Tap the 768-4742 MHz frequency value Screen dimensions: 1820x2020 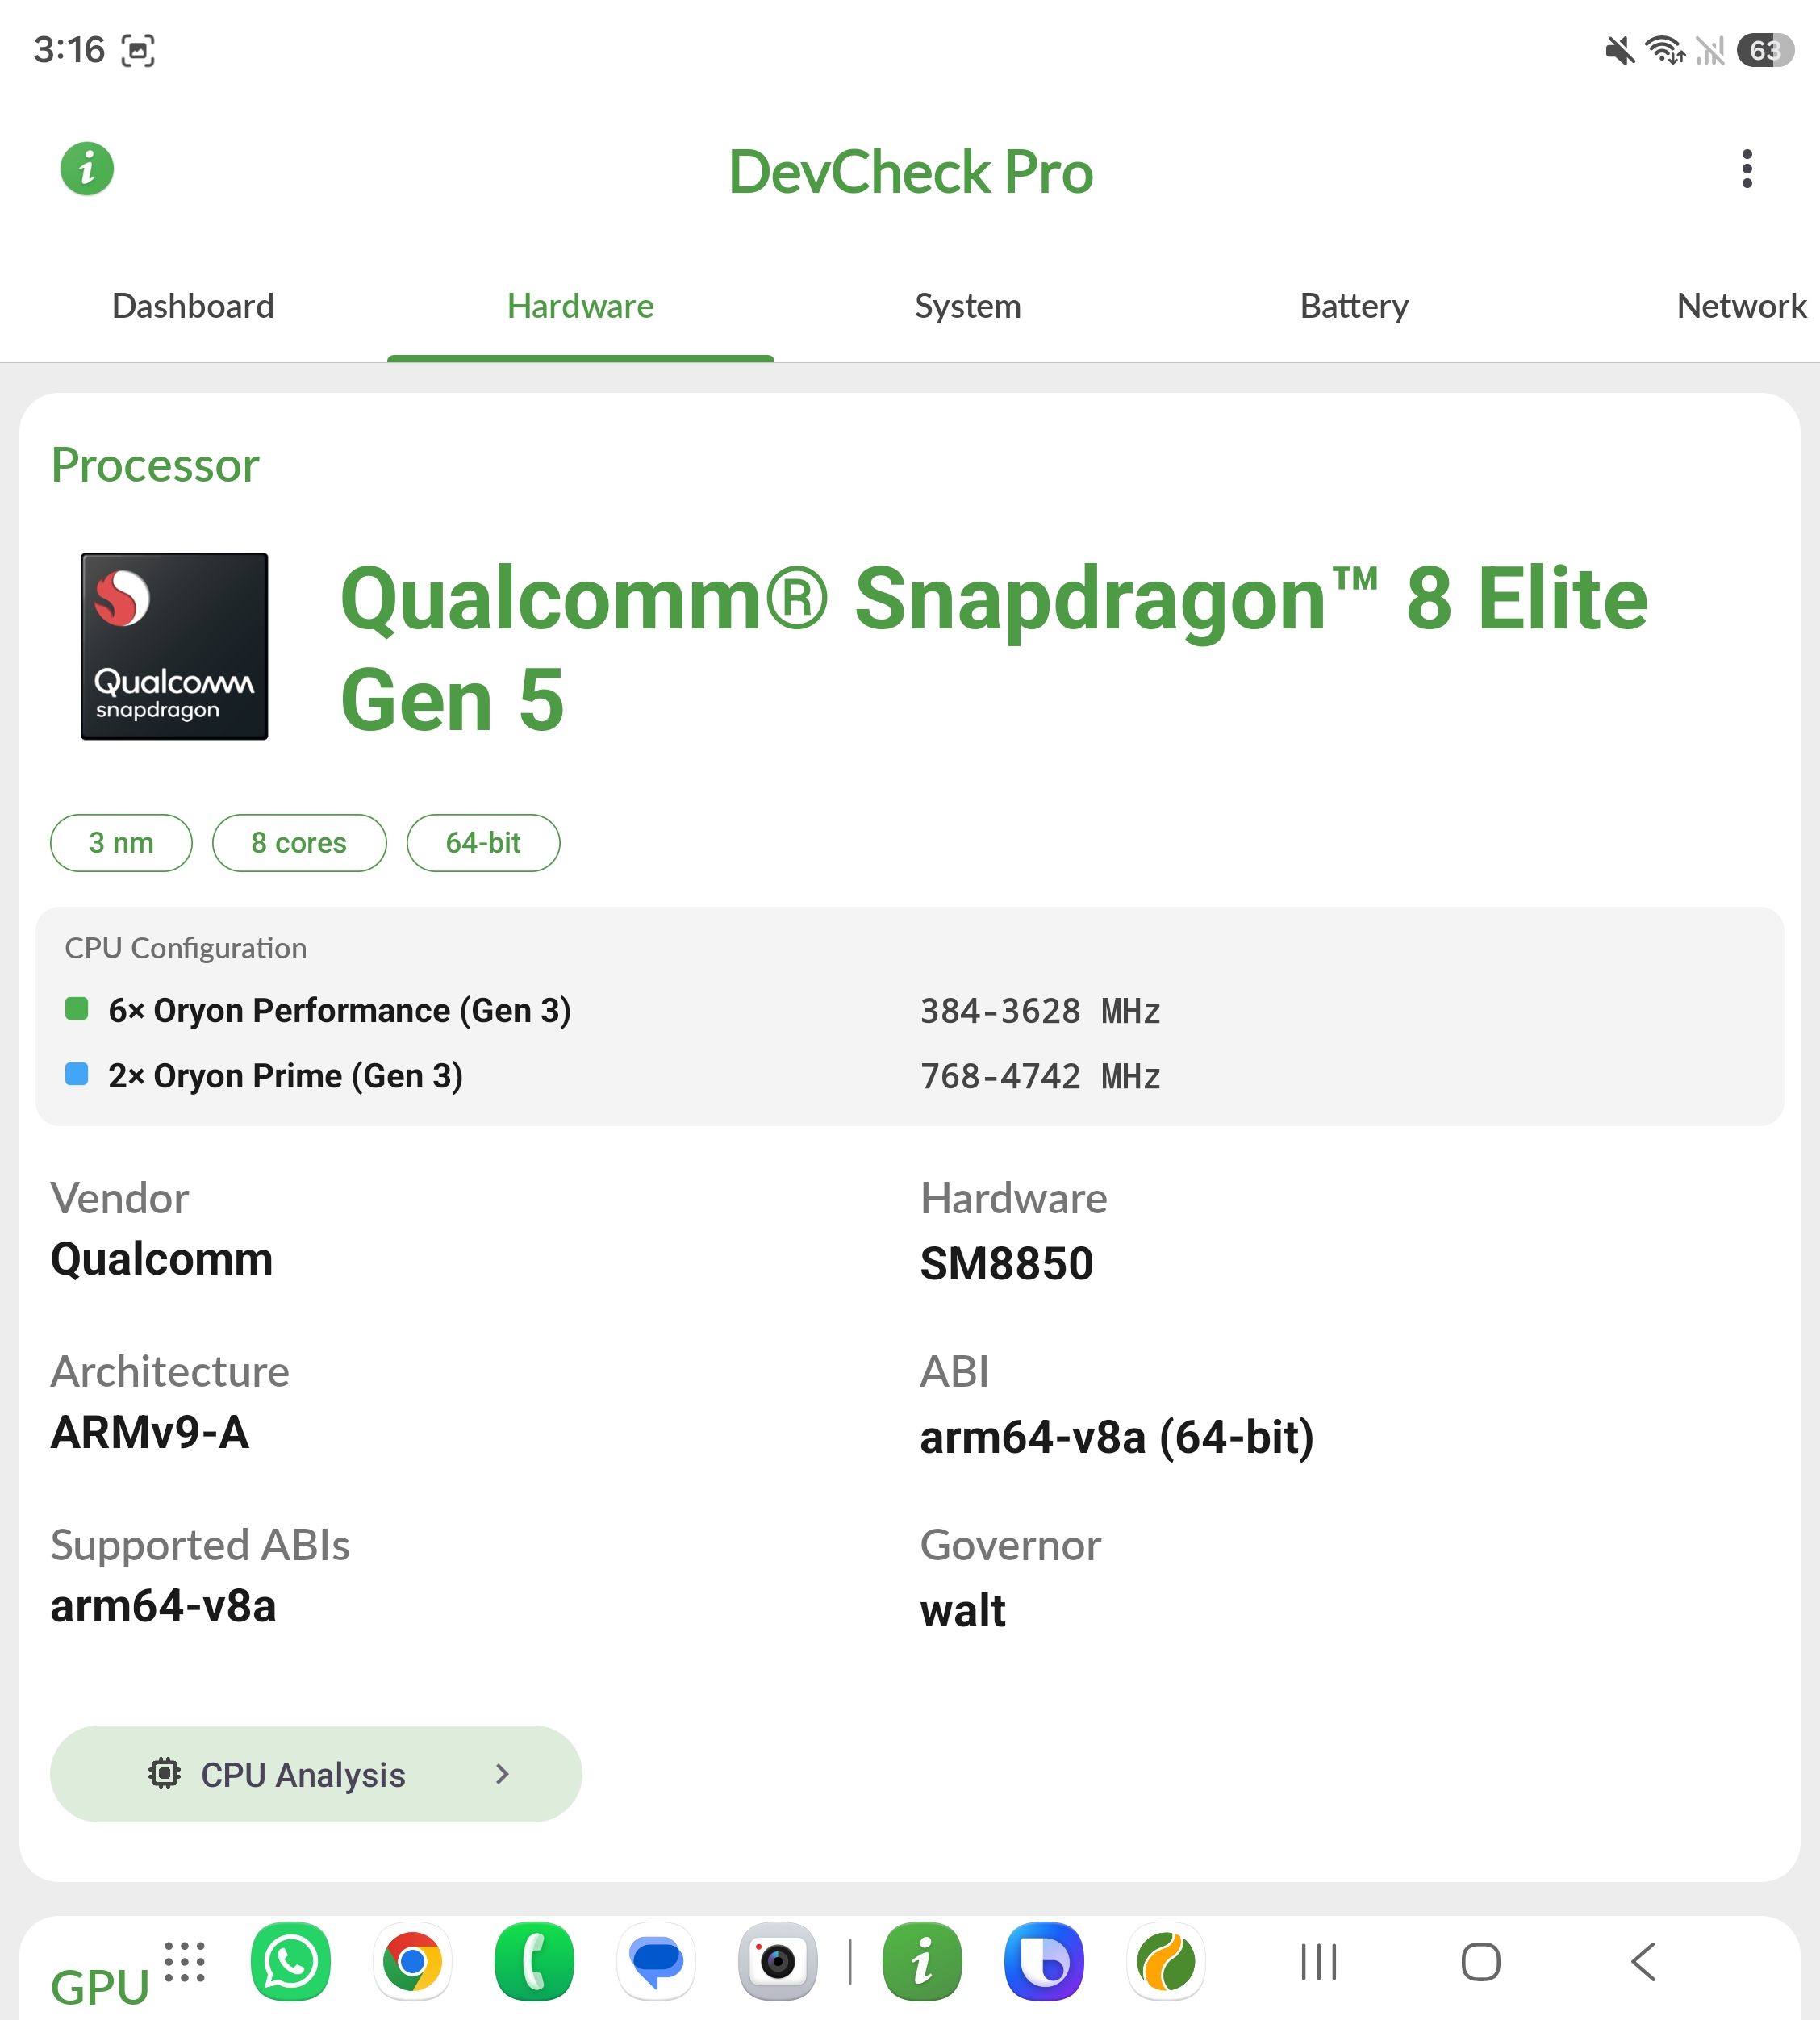1040,1077
